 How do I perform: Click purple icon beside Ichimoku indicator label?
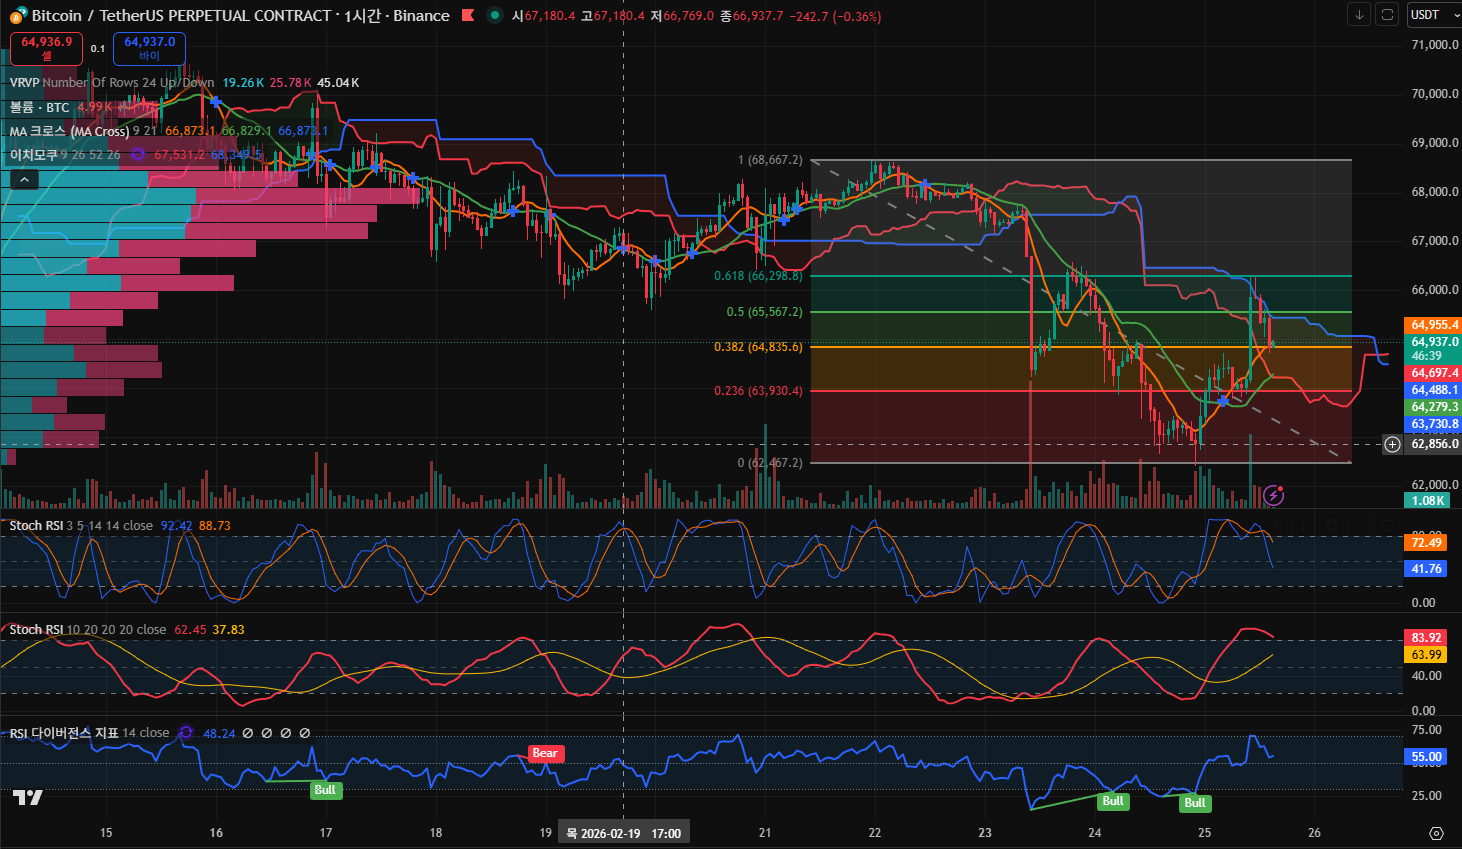[x=138, y=155]
